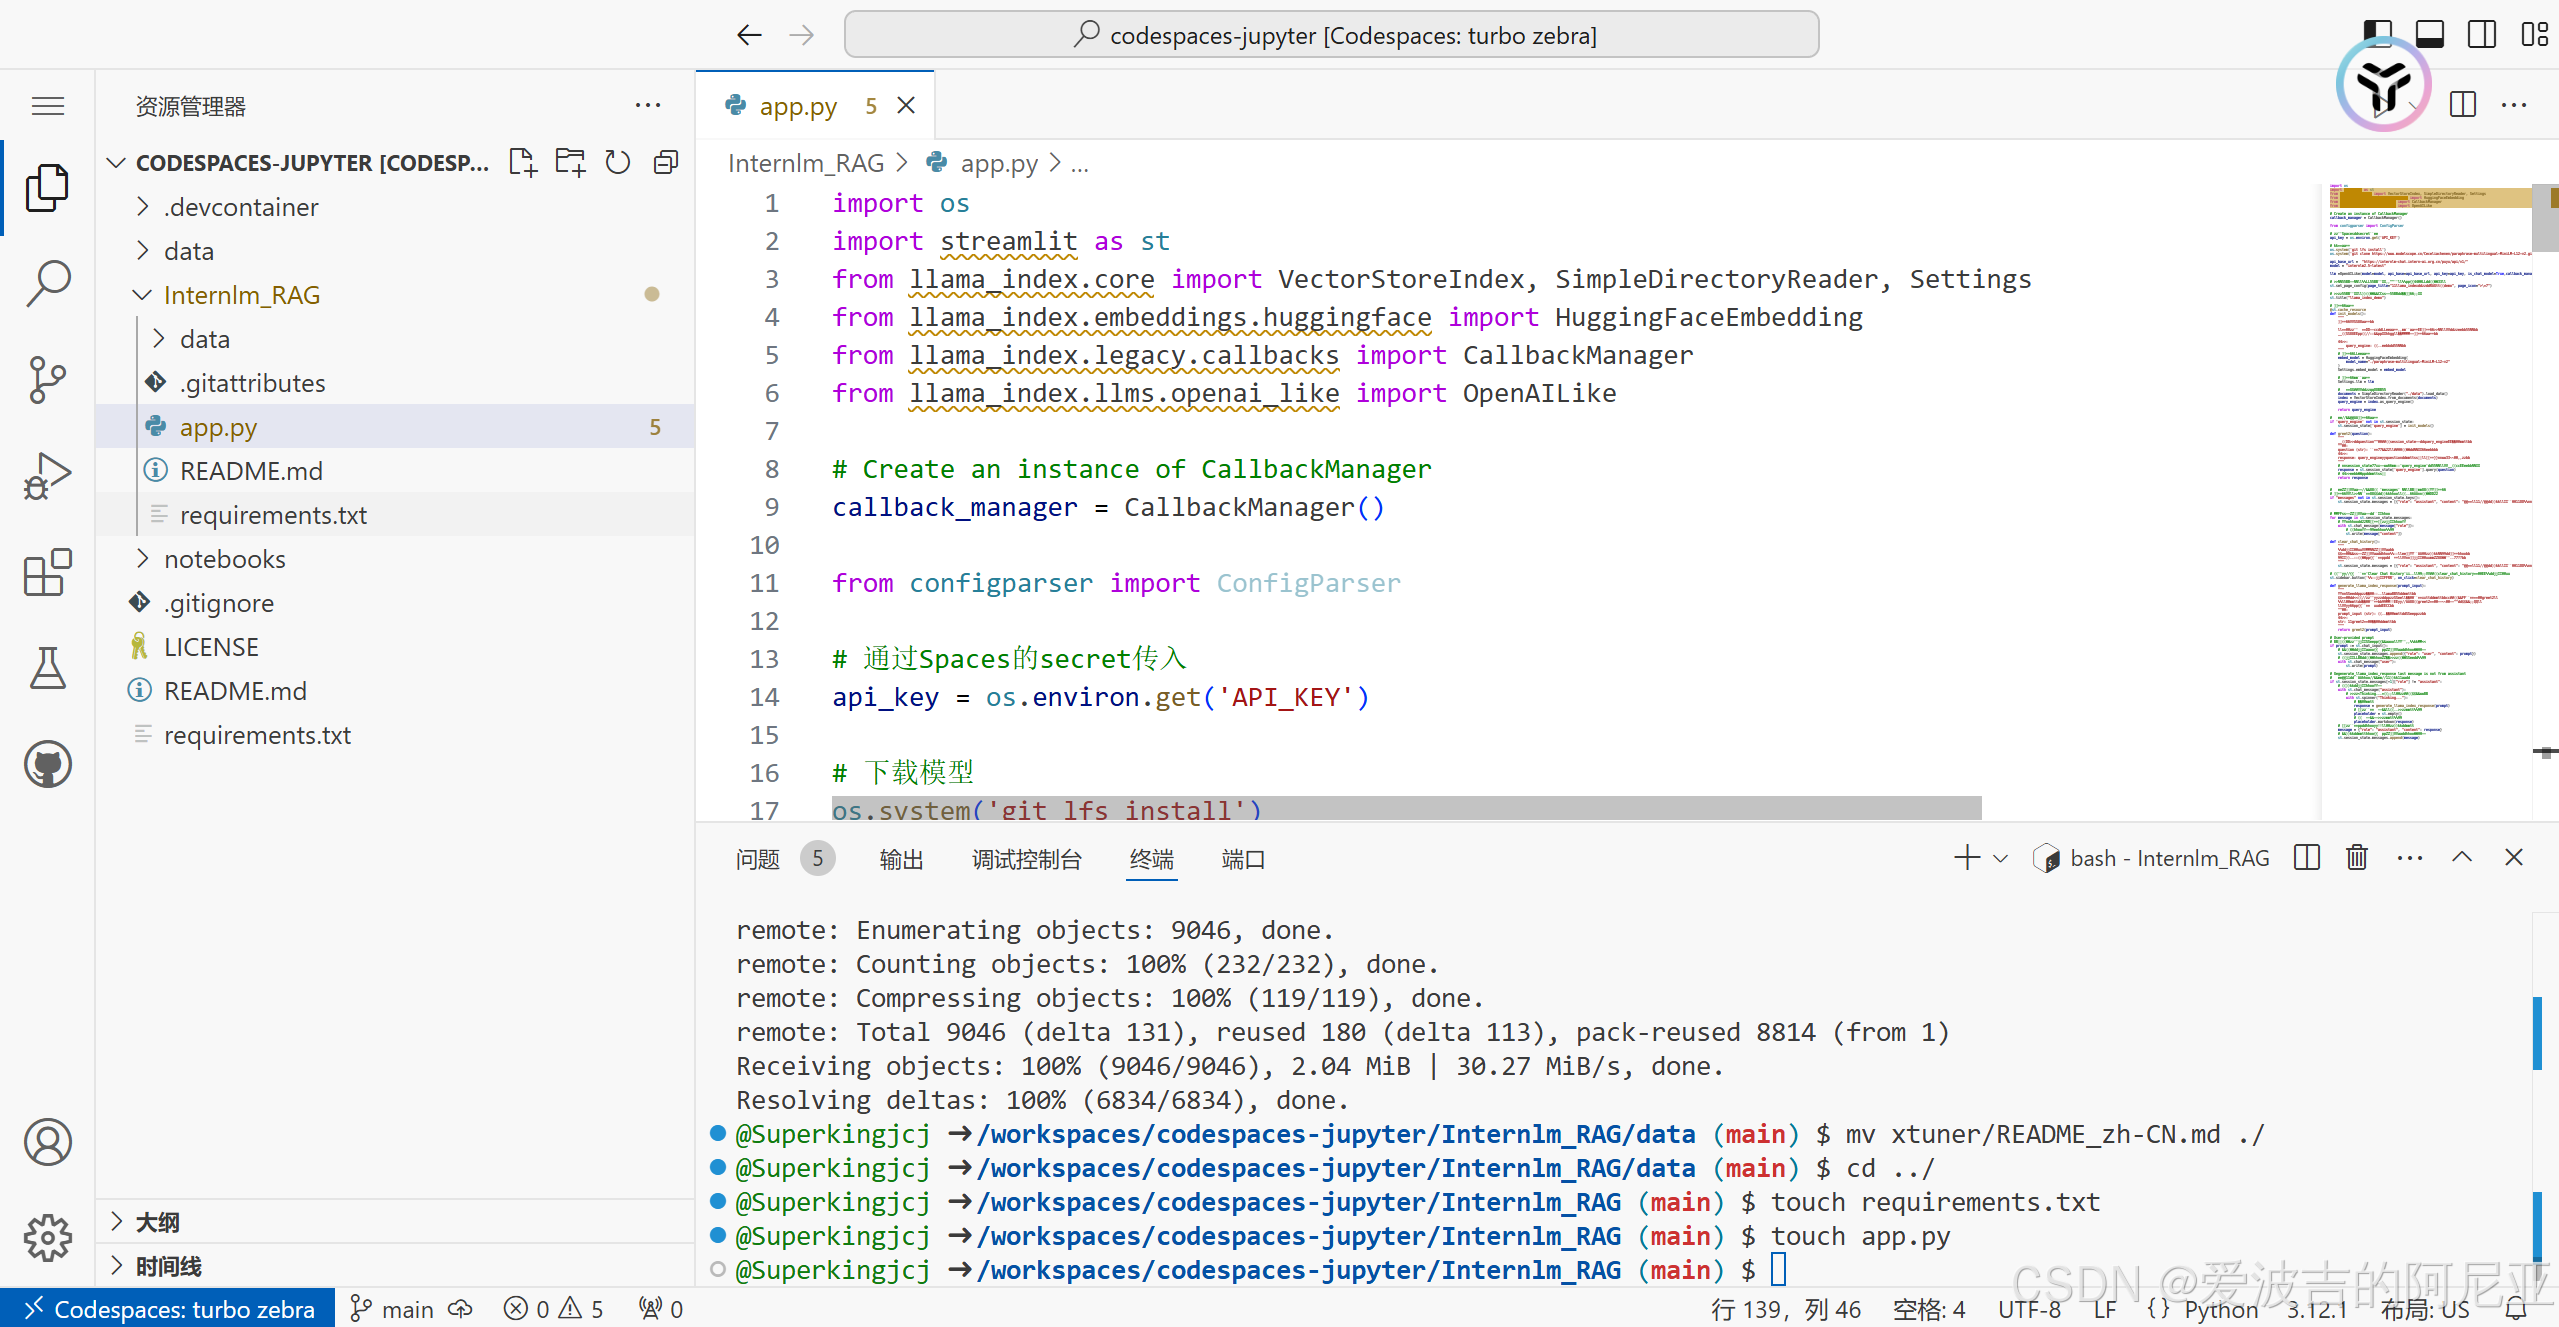This screenshot has height=1327, width=2559.
Task: Open the Search view in activity bar
Action: (47, 283)
